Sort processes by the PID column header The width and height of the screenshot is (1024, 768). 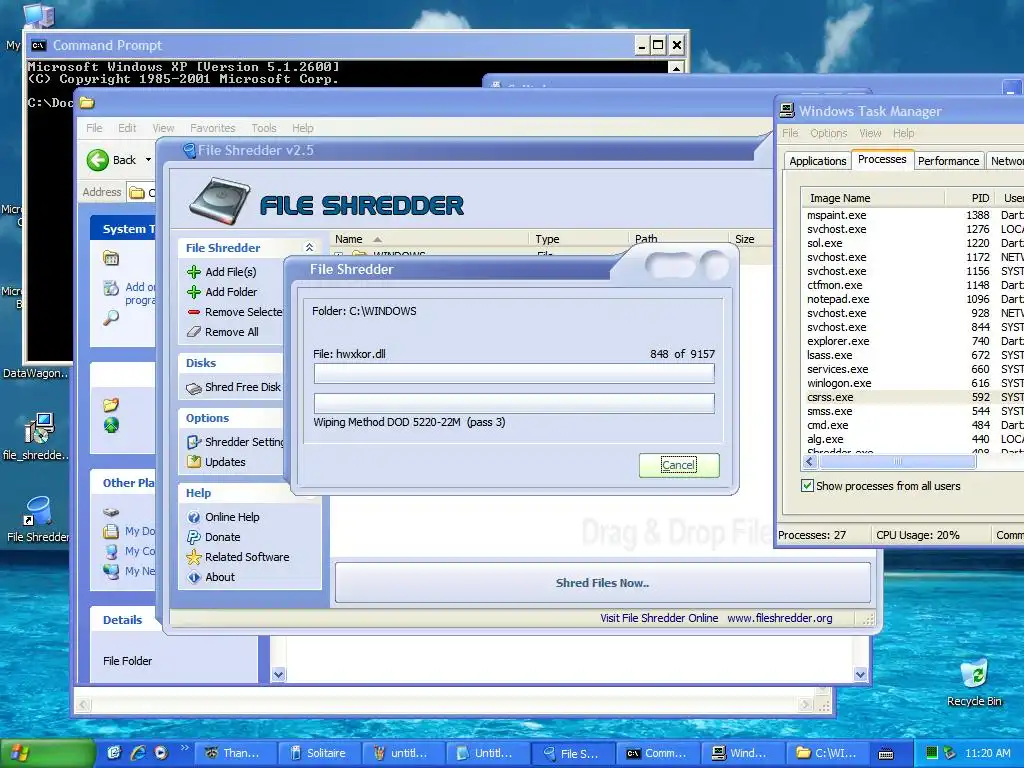coord(970,198)
